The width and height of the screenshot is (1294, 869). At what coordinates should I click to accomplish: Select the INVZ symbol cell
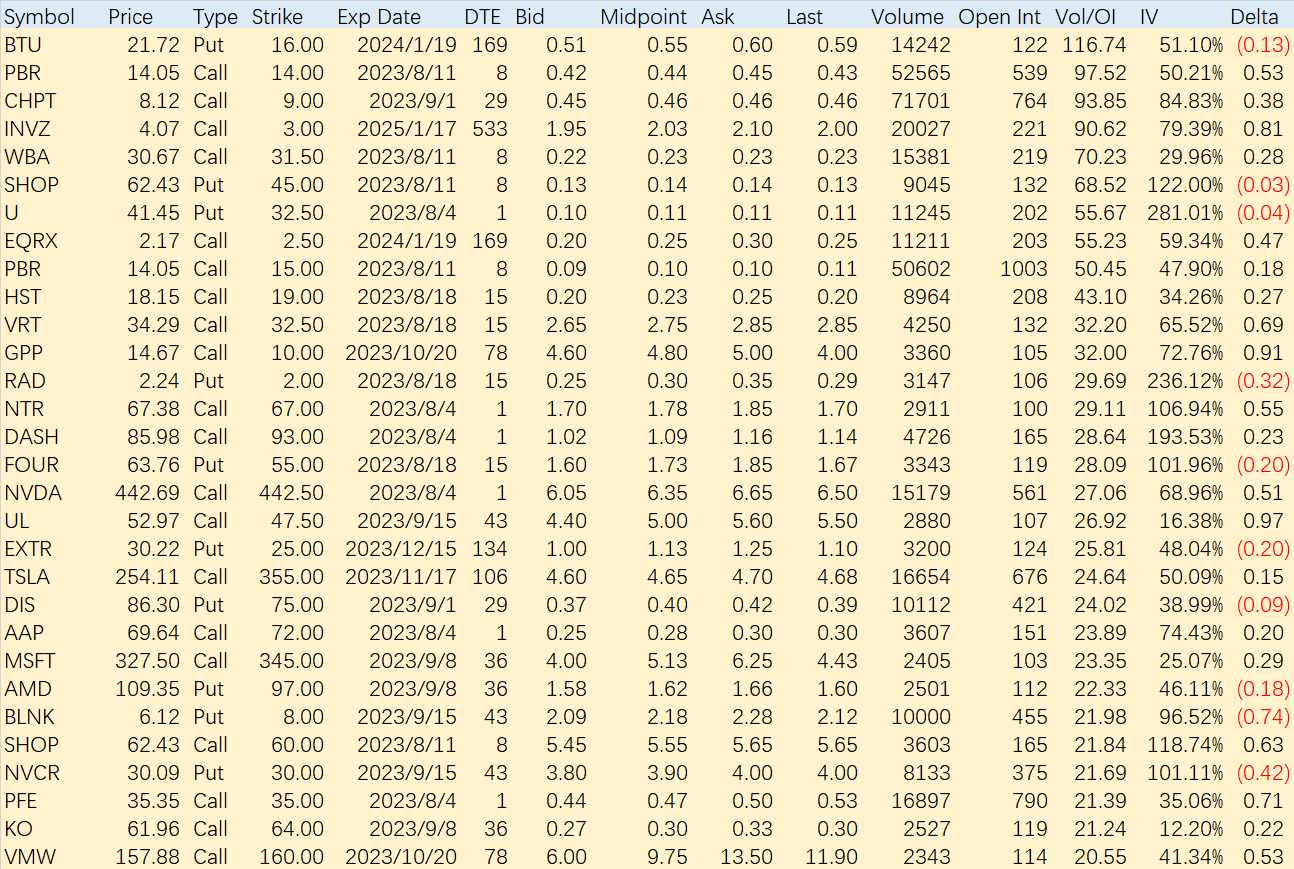(28, 129)
